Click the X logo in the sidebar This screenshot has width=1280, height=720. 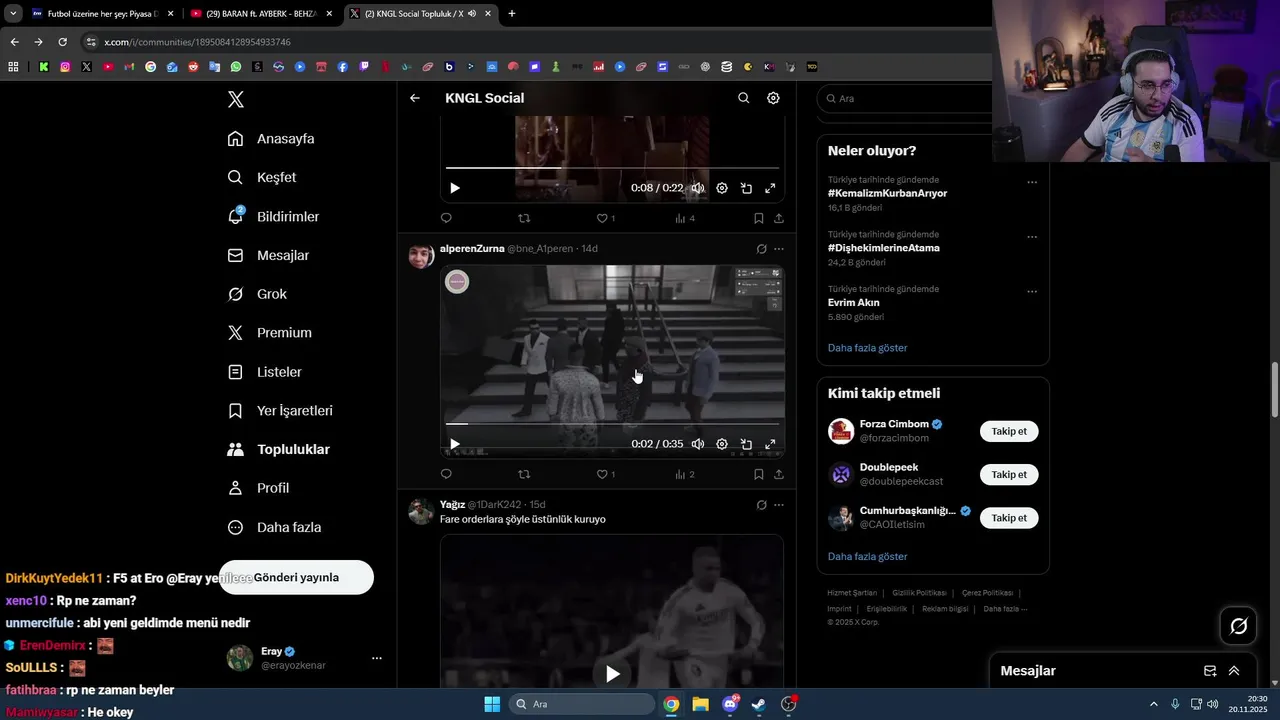tap(236, 99)
